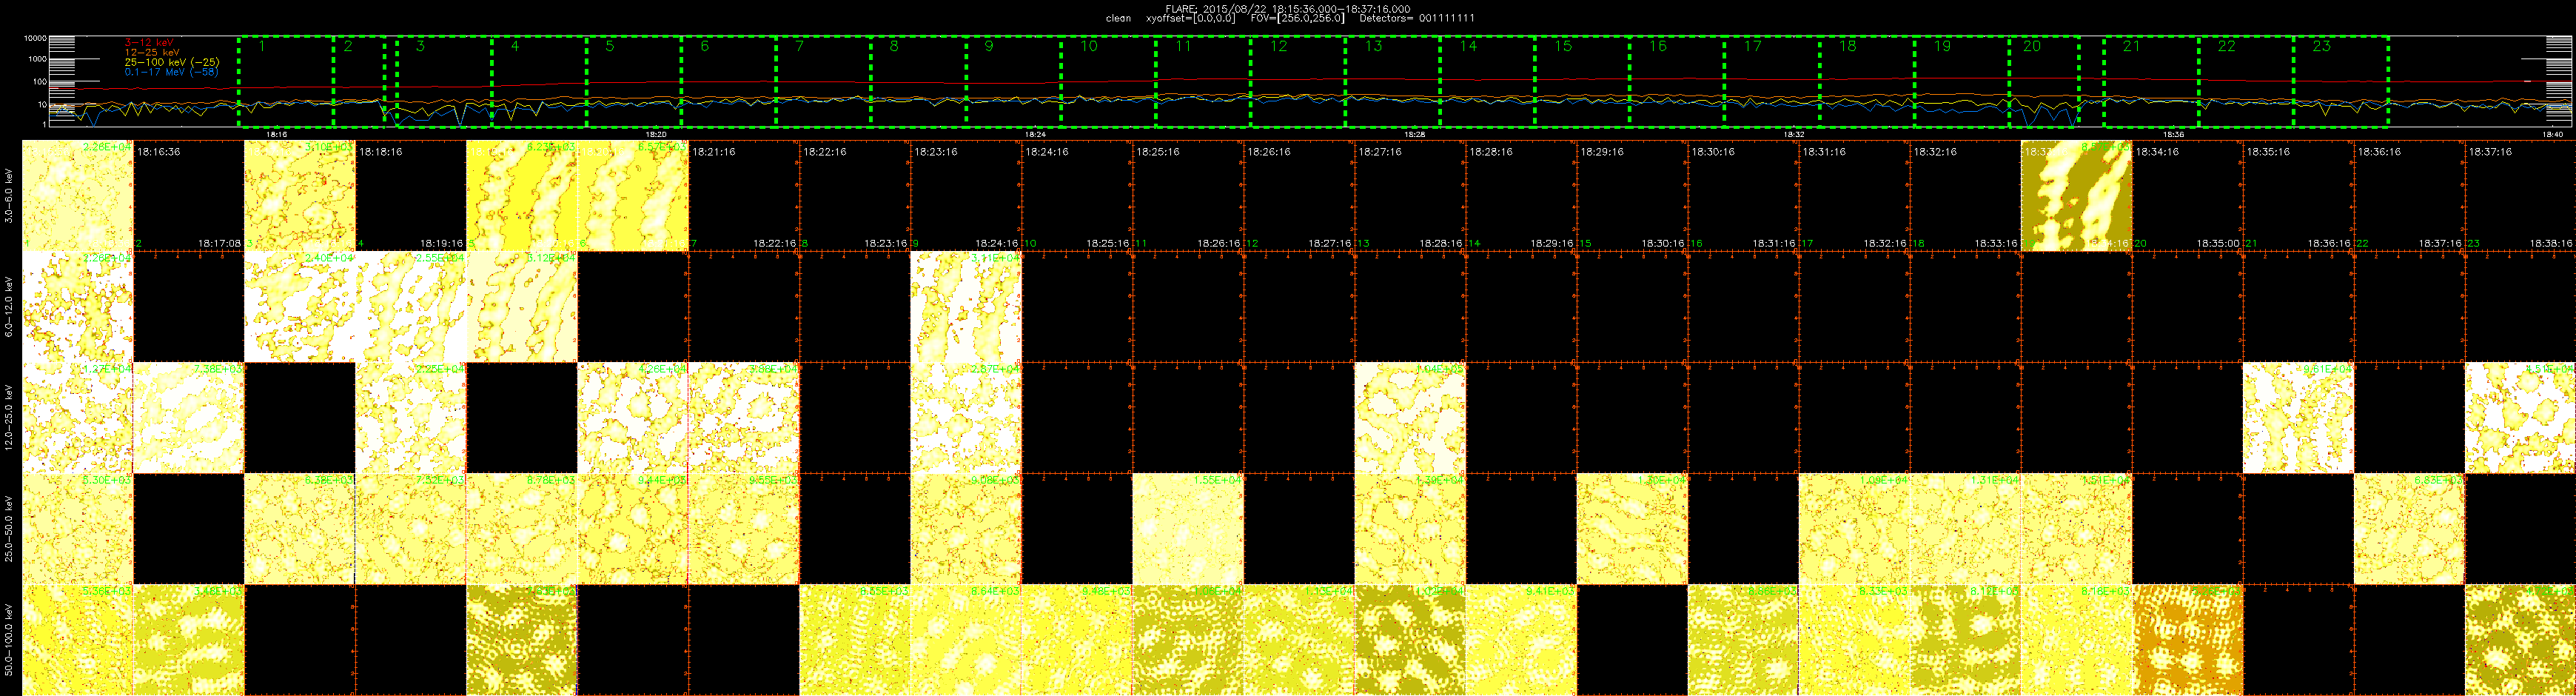Click the FLARE date and time title
Viewport: 2576px width, 696px height.
pyautogui.click(x=1288, y=9)
